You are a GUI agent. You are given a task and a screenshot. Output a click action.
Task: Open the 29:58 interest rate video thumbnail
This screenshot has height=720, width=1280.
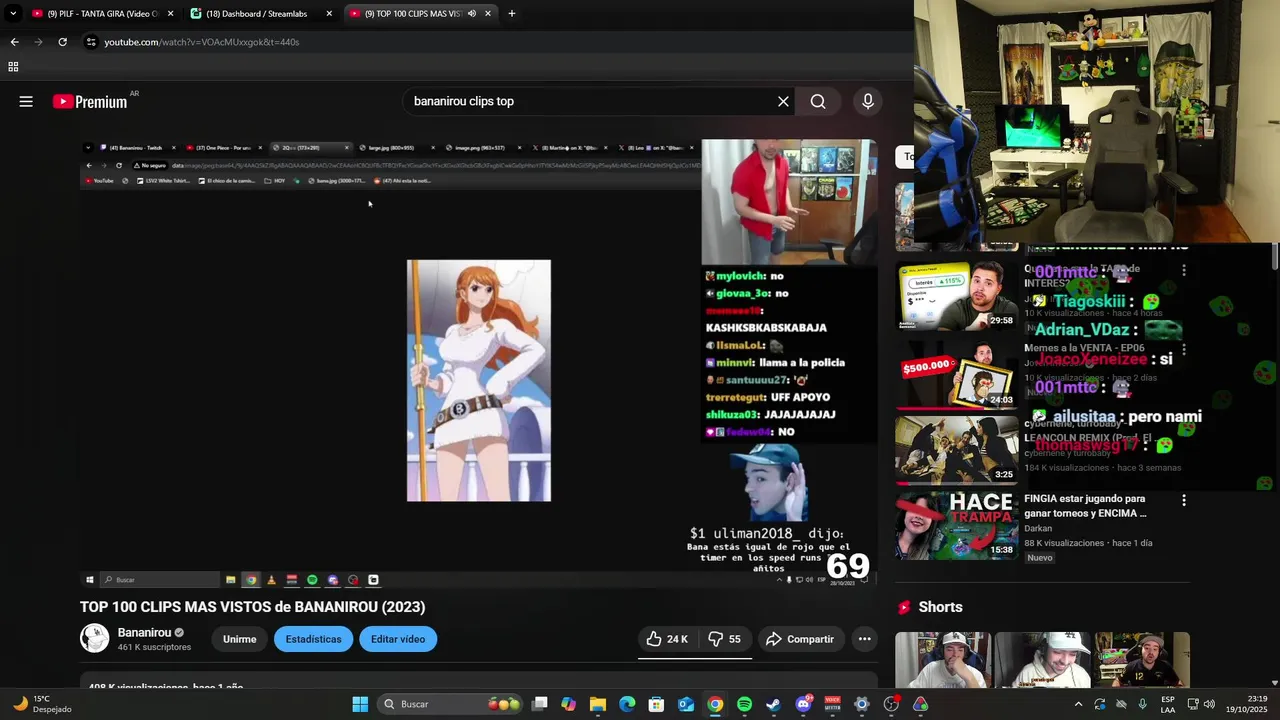[955, 296]
